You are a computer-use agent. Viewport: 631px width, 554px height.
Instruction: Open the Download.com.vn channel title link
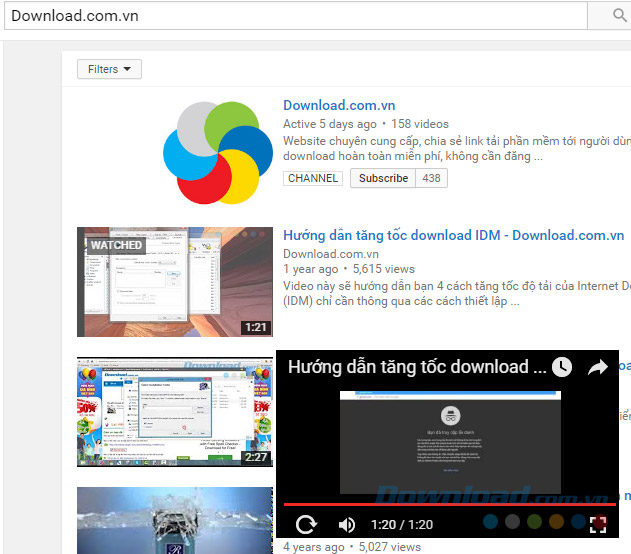[x=339, y=105]
